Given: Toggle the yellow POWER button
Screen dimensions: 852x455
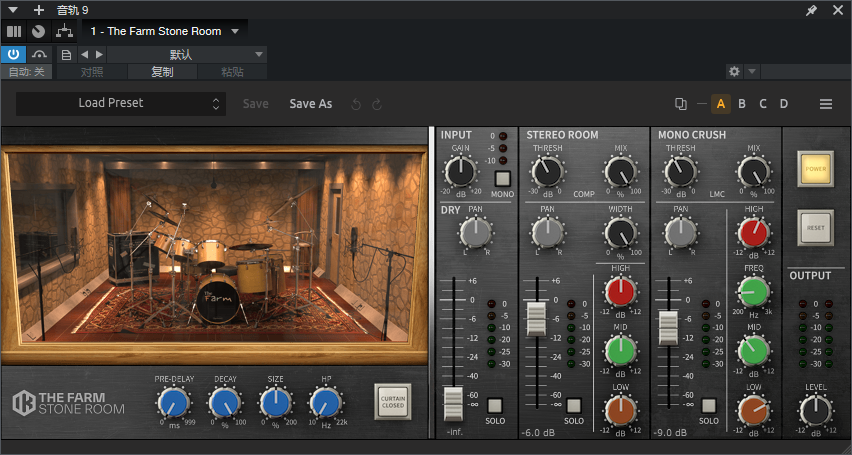Looking at the screenshot, I should pos(815,169).
